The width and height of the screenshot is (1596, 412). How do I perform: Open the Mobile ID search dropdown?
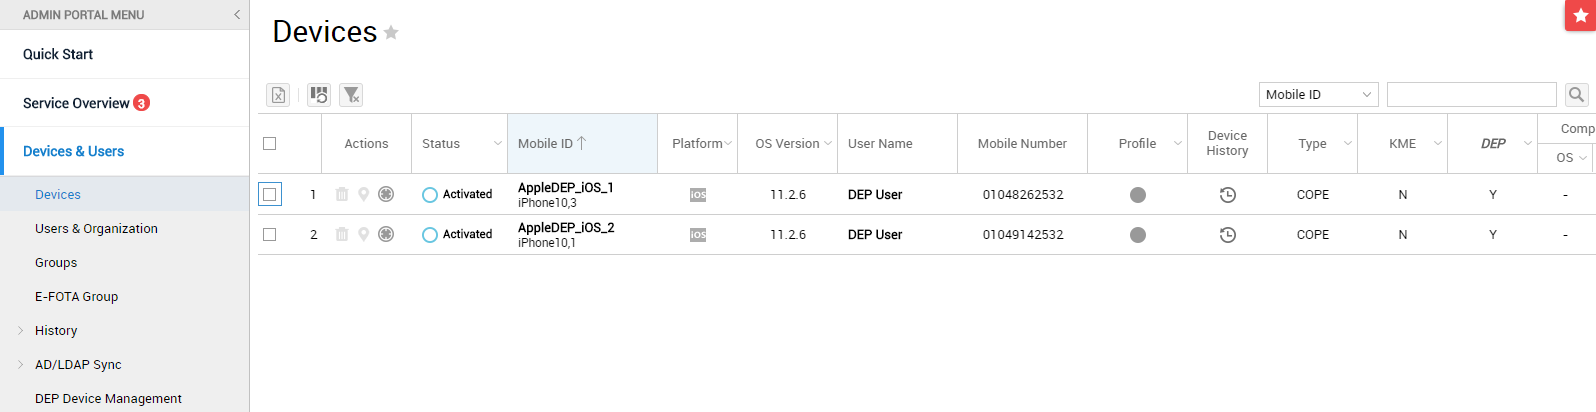click(1318, 95)
